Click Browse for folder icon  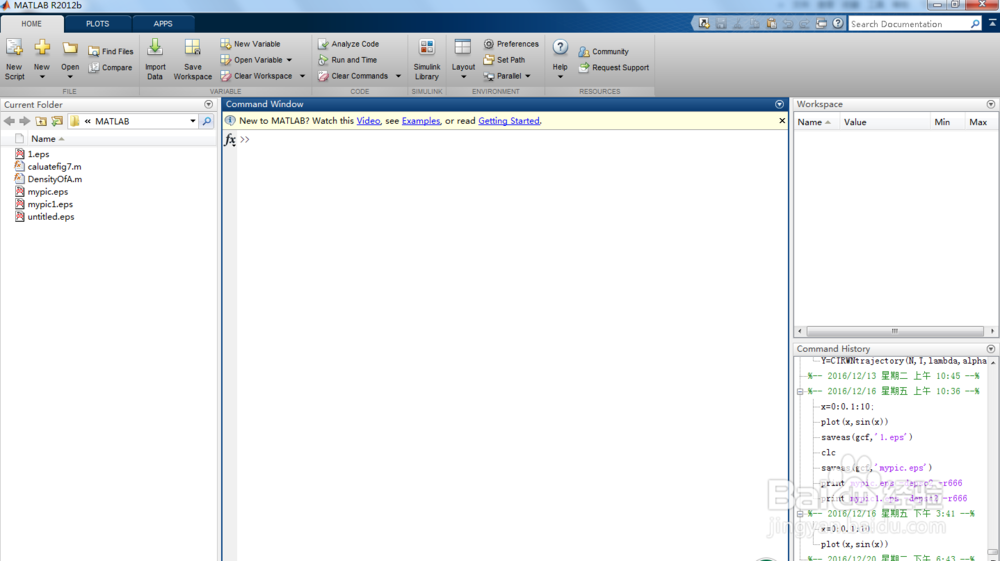click(x=57, y=121)
